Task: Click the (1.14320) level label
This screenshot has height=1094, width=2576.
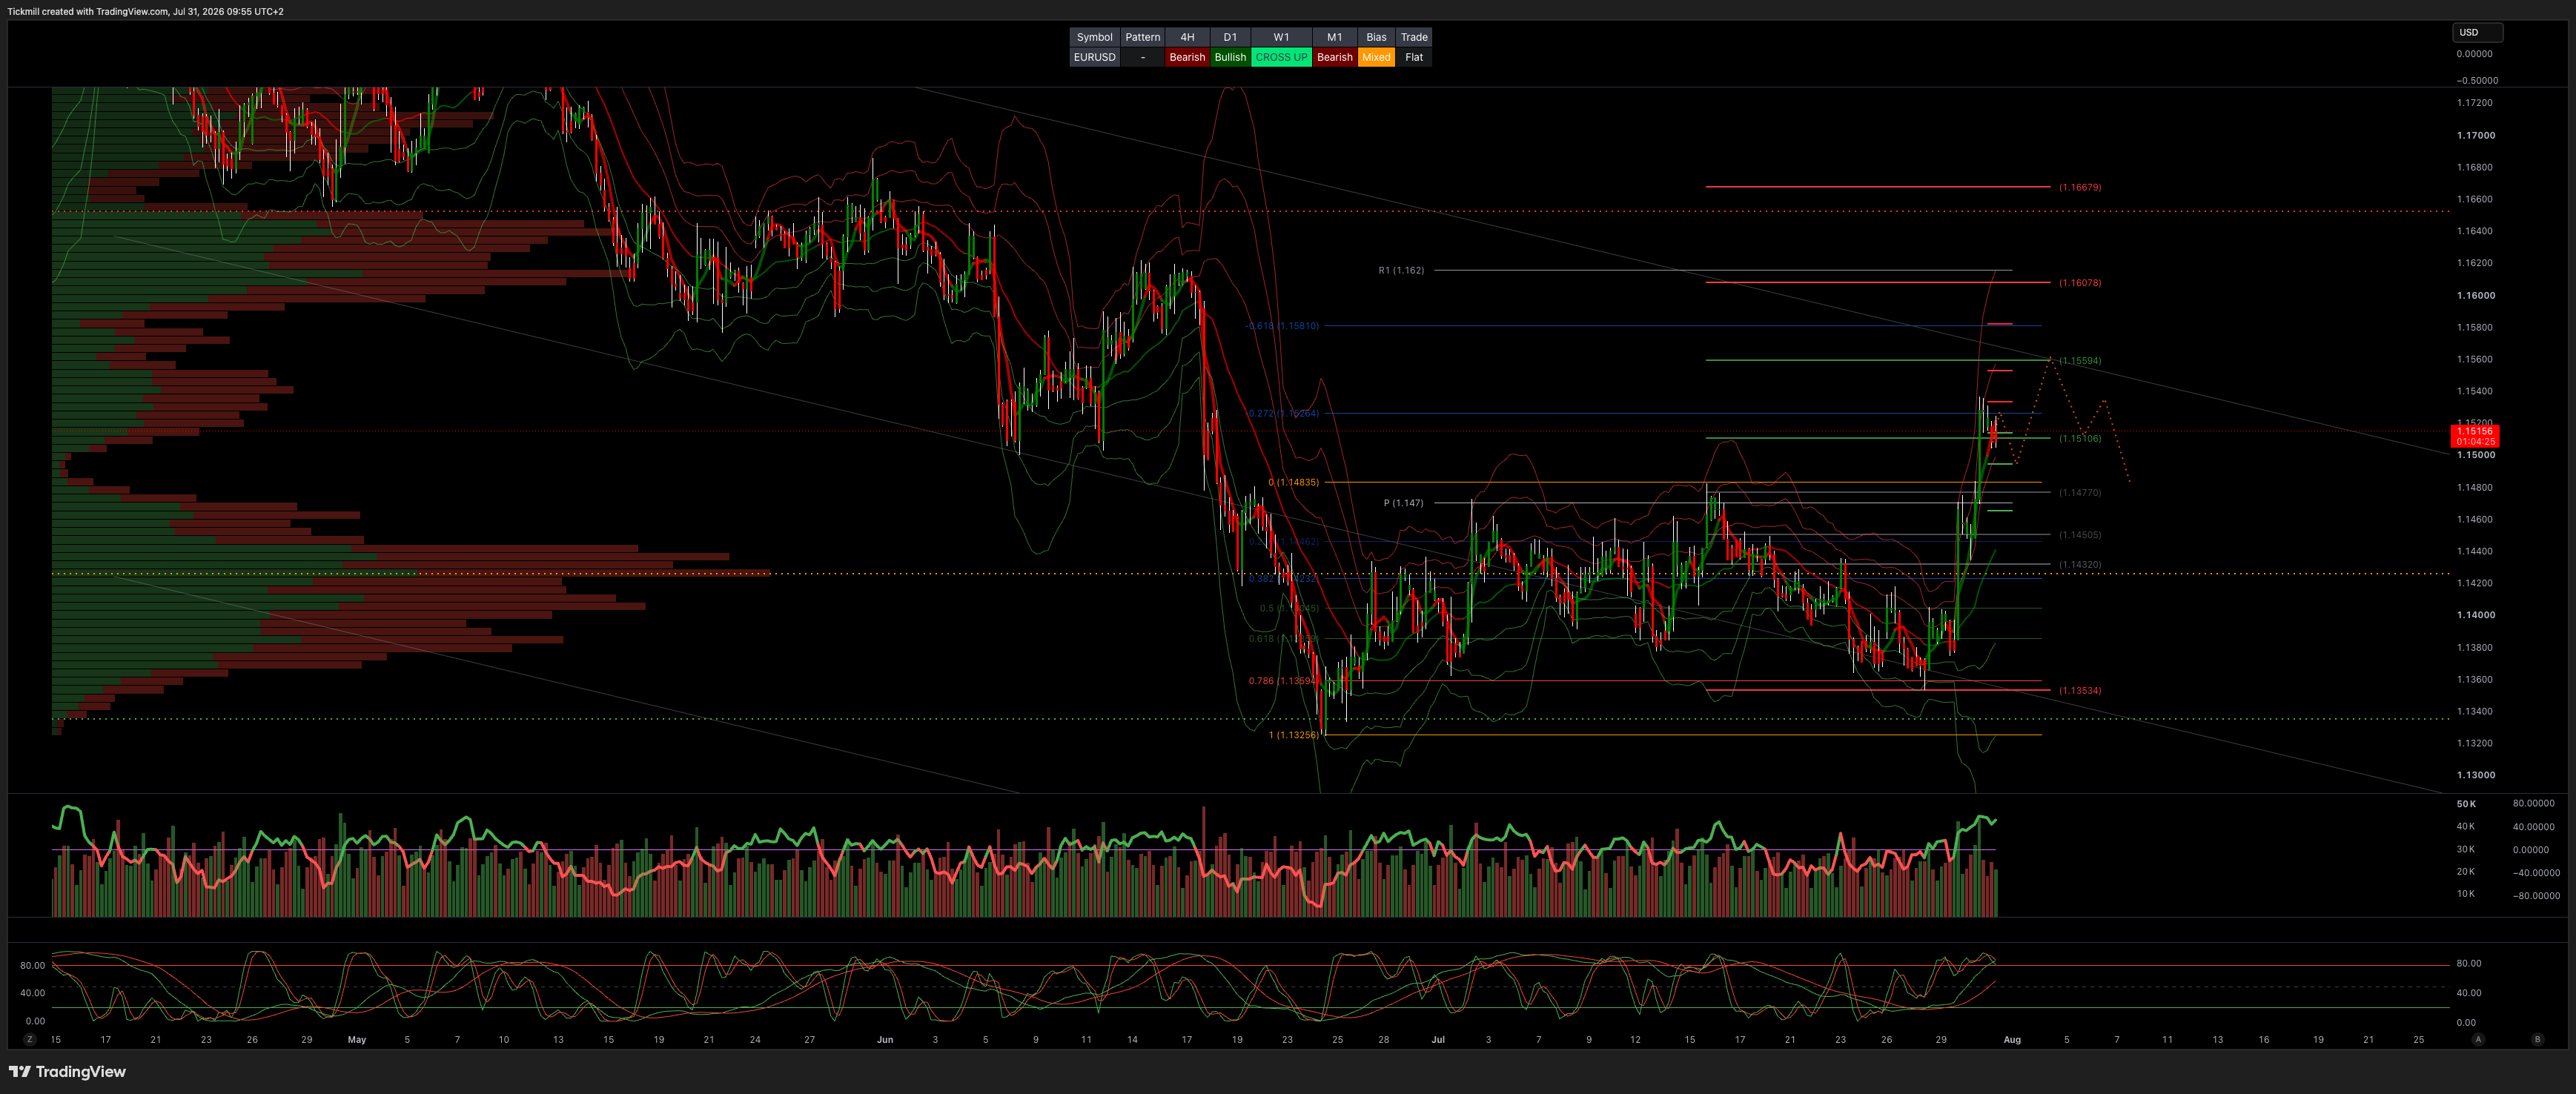Action: 2080,565
